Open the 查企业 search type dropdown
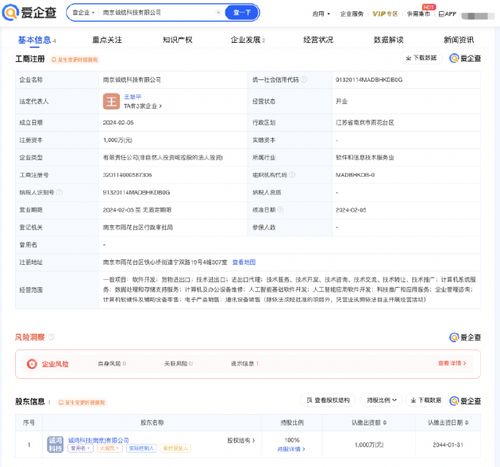The height and width of the screenshot is (467, 500). click(83, 13)
